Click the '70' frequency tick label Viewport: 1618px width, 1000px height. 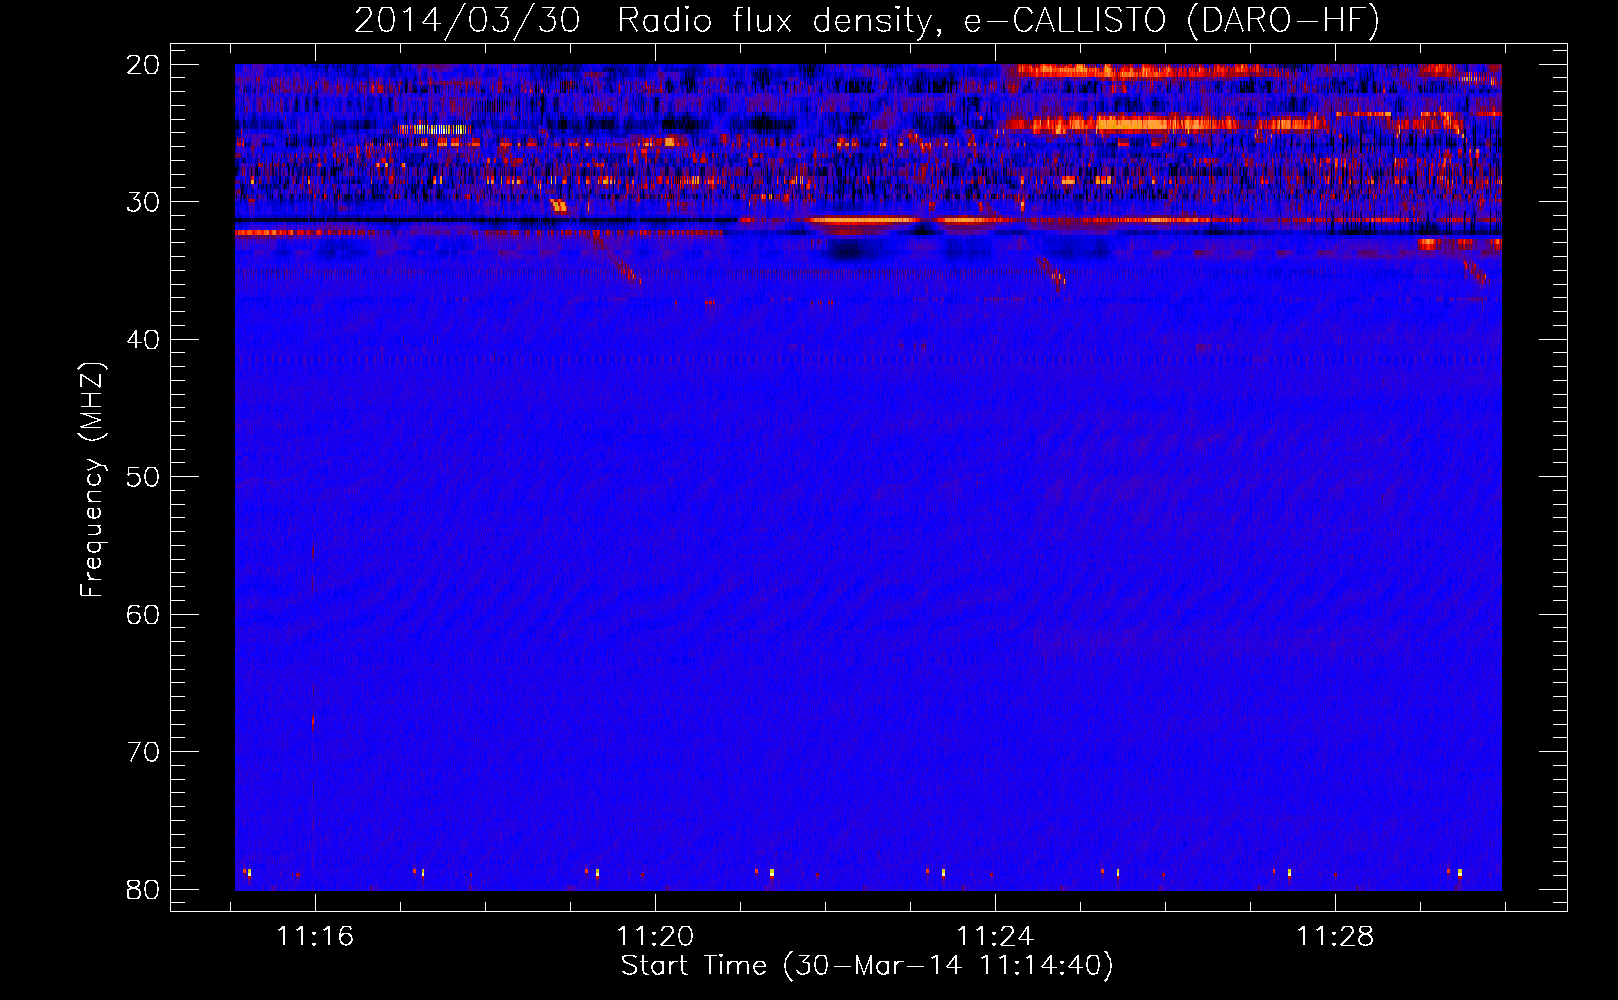pos(143,752)
